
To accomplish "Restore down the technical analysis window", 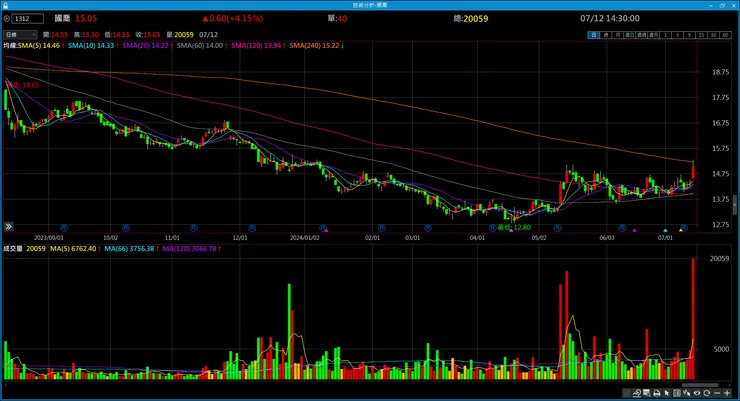I will coord(722,5).
